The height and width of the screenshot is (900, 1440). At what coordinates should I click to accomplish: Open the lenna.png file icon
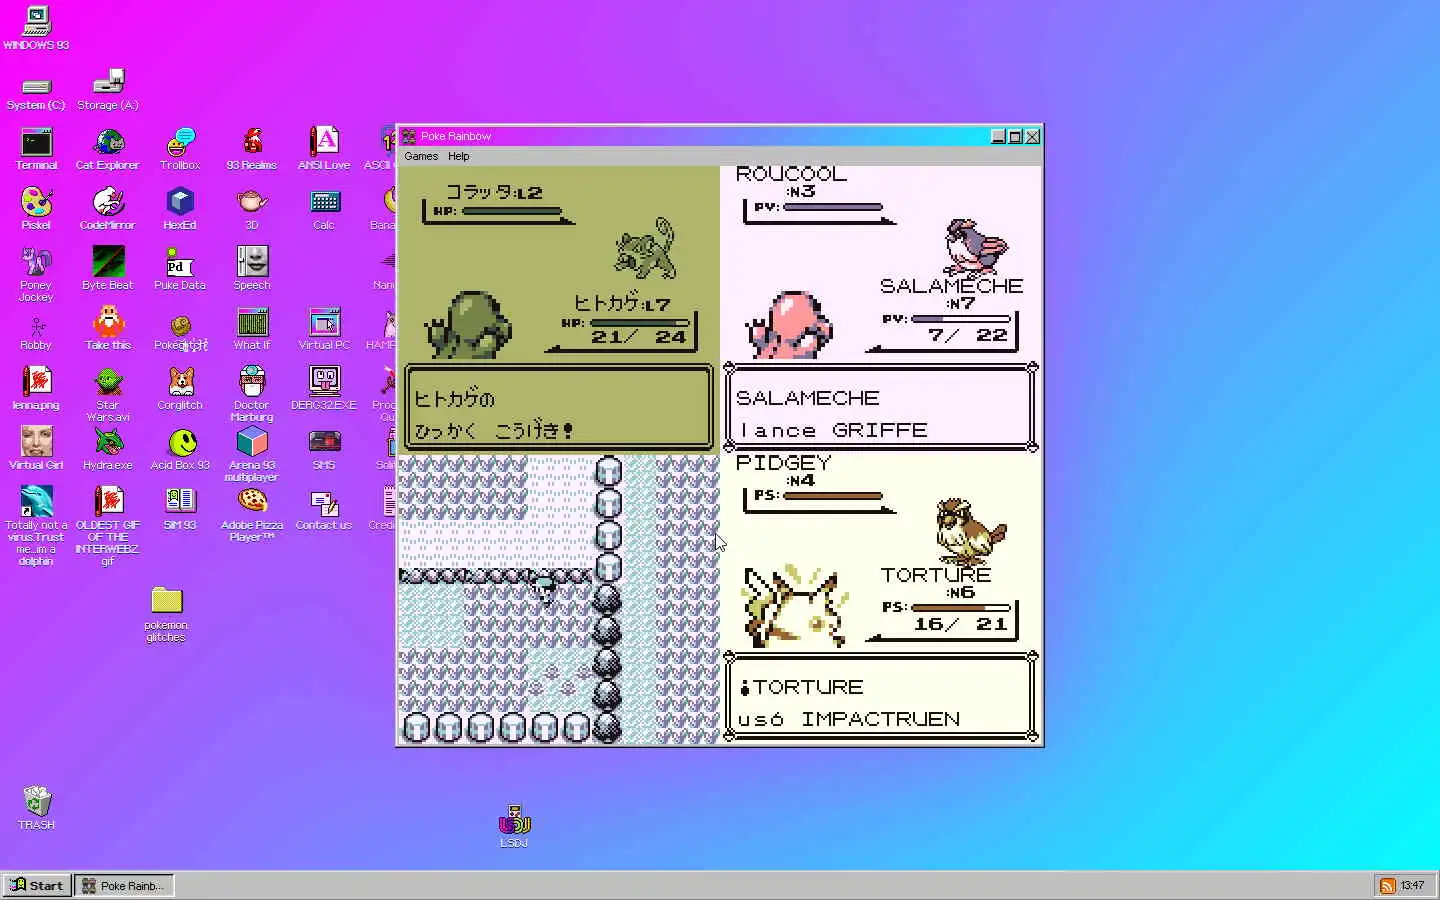coord(36,390)
